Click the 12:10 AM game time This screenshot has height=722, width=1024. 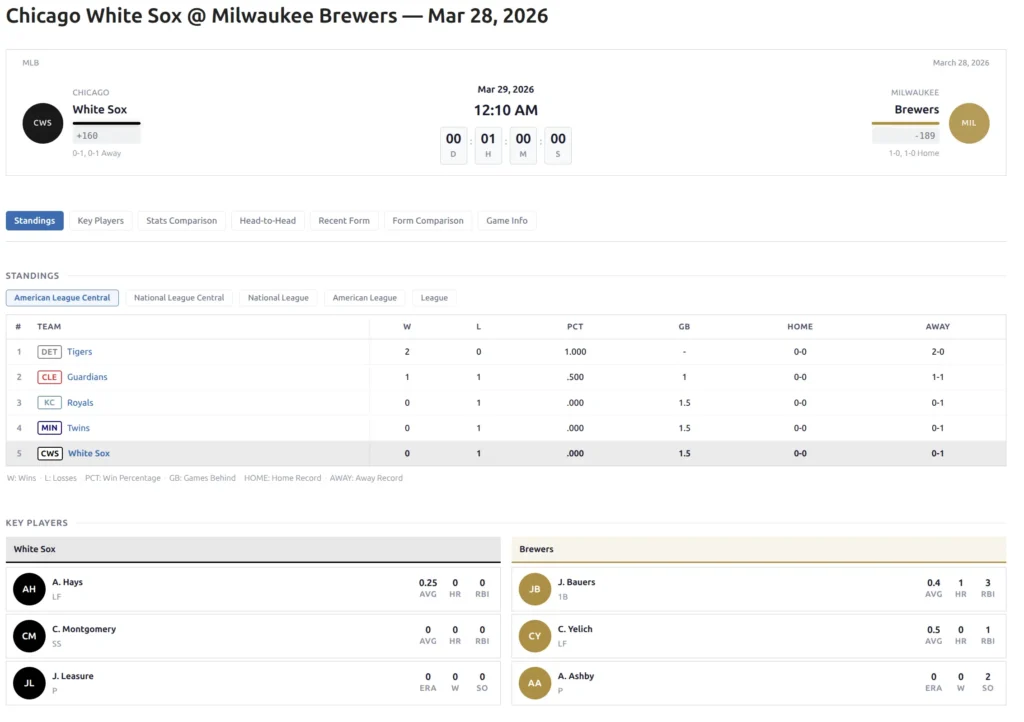coord(505,110)
